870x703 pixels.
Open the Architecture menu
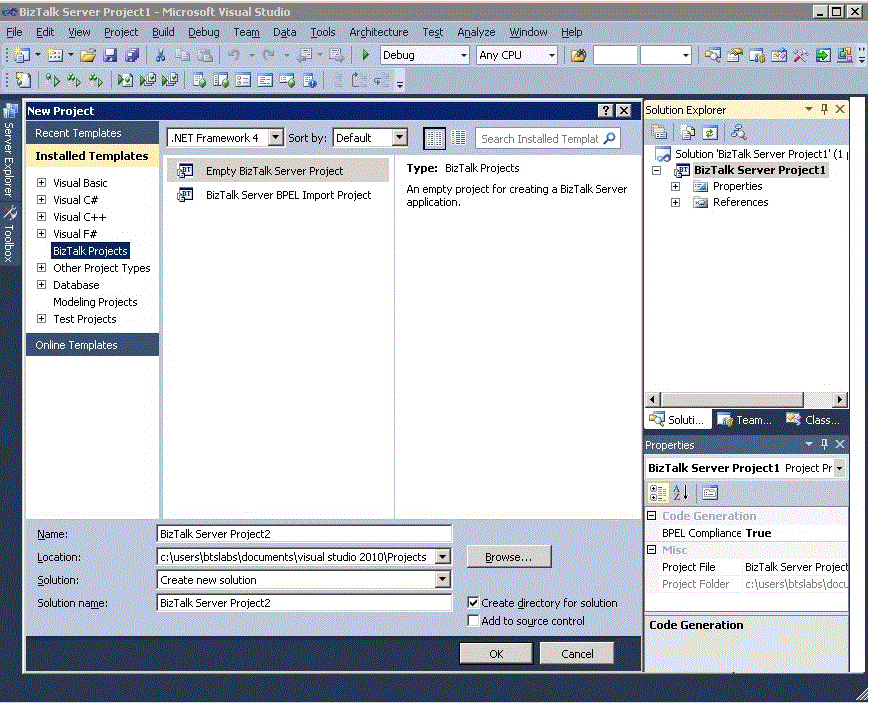point(378,32)
